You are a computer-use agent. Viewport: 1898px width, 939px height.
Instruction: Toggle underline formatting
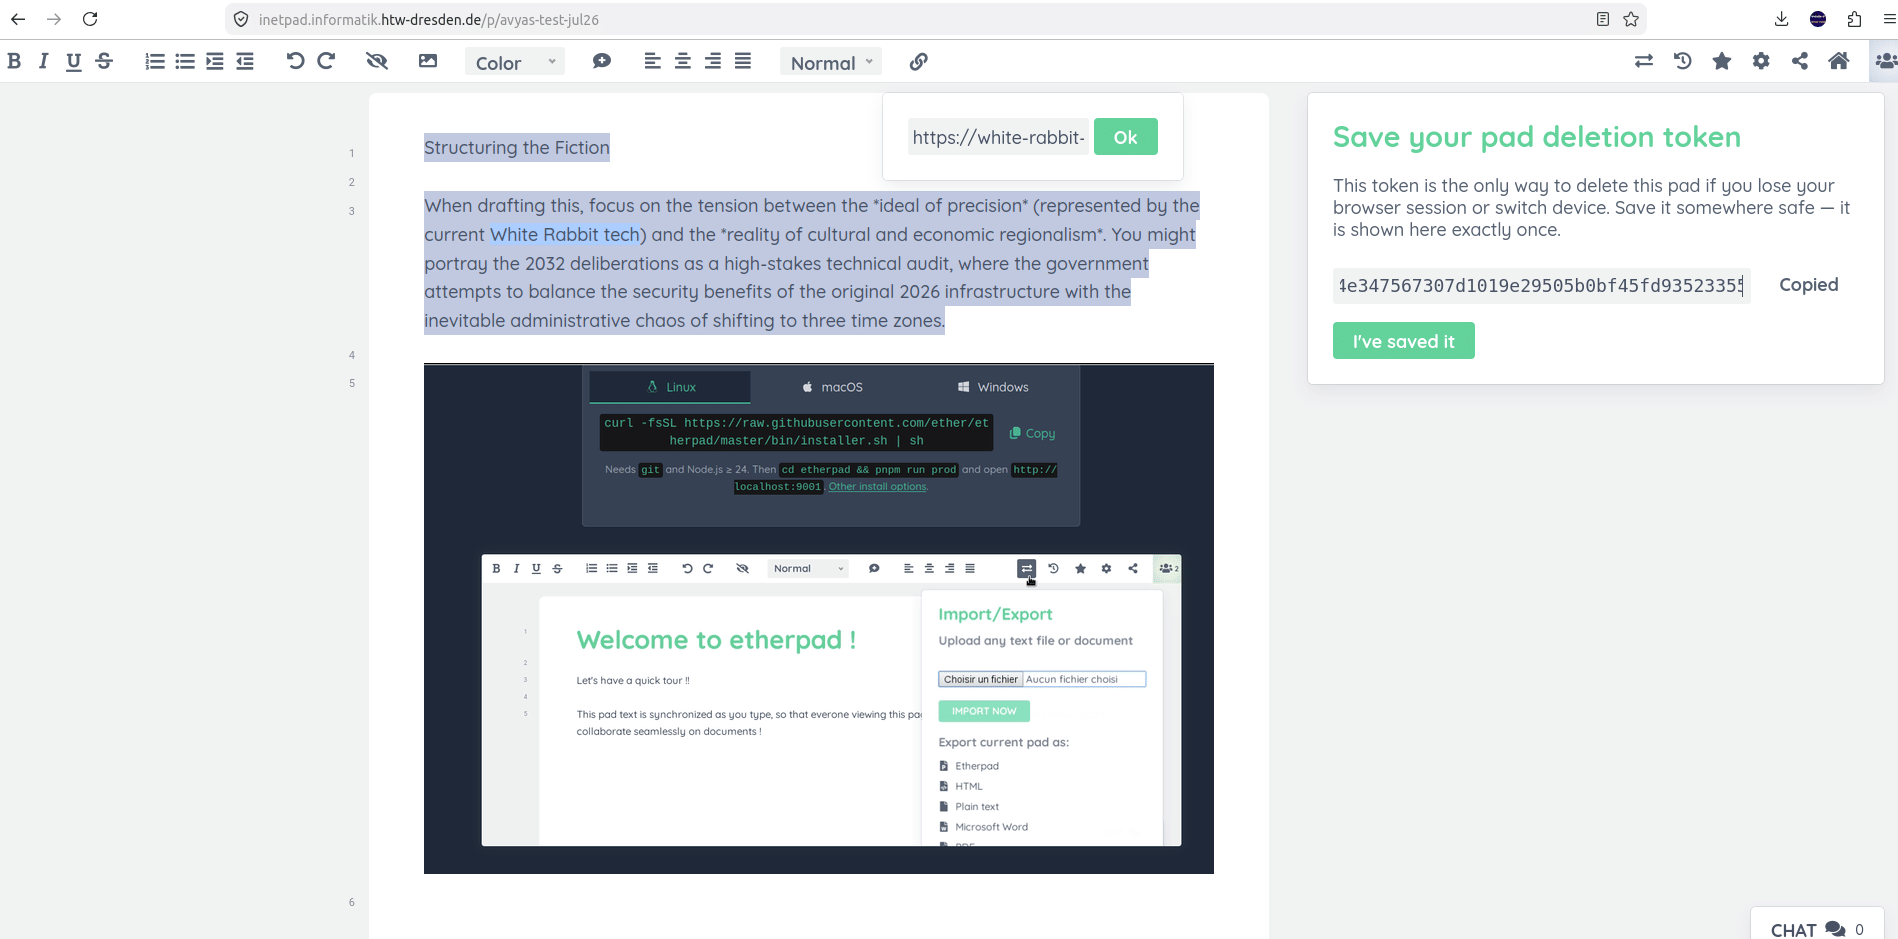coord(73,61)
